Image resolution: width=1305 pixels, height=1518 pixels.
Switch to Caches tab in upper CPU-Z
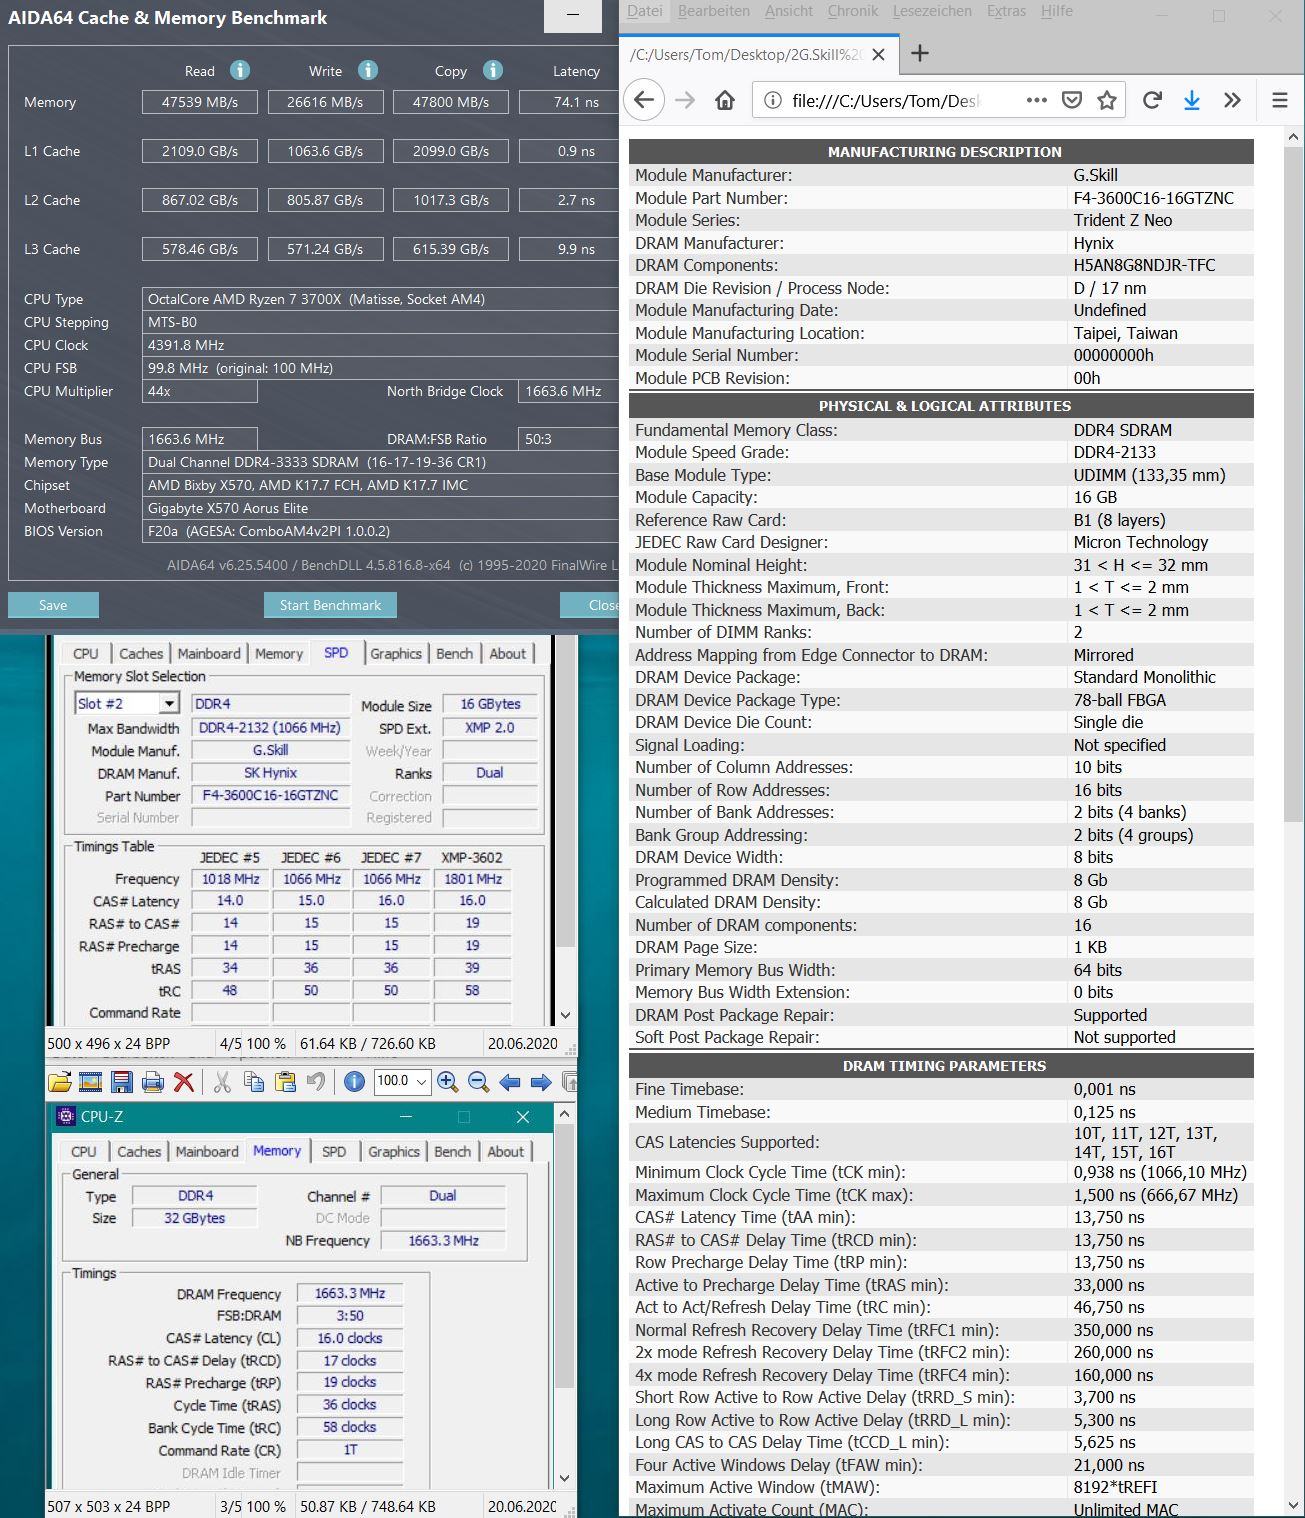[141, 653]
